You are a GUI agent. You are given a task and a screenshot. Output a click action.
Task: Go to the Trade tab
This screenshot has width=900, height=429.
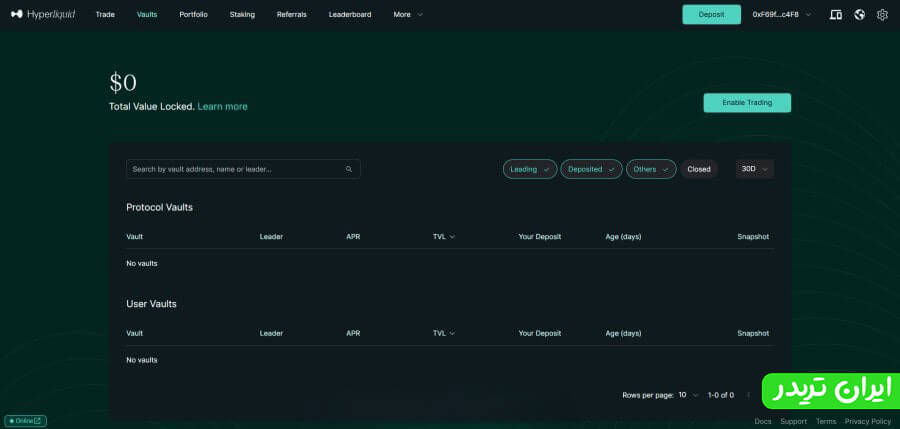[105, 15]
